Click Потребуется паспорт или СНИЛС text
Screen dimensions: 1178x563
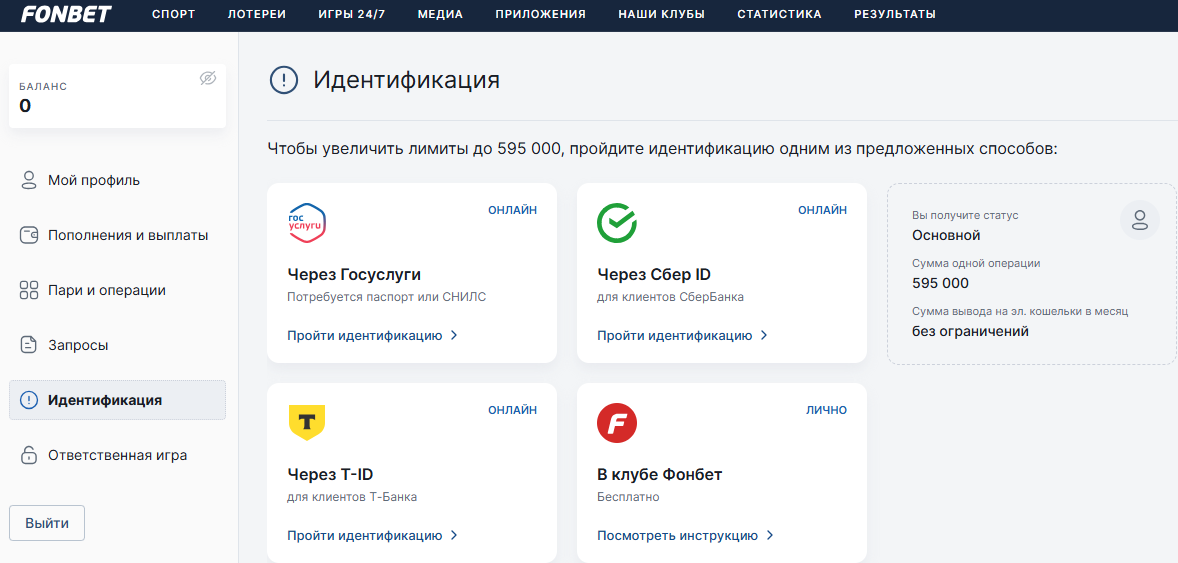click(x=387, y=297)
